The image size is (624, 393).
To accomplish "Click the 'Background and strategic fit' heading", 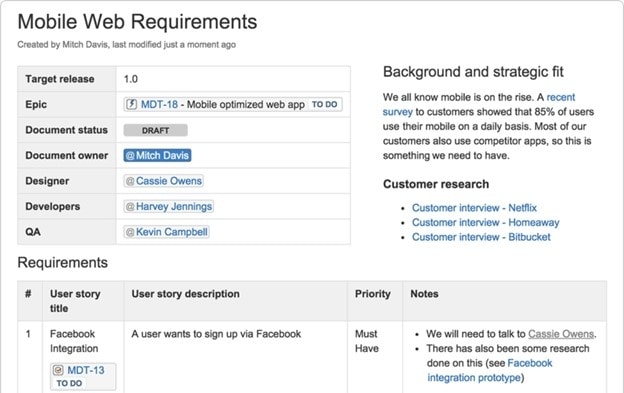I will click(473, 72).
